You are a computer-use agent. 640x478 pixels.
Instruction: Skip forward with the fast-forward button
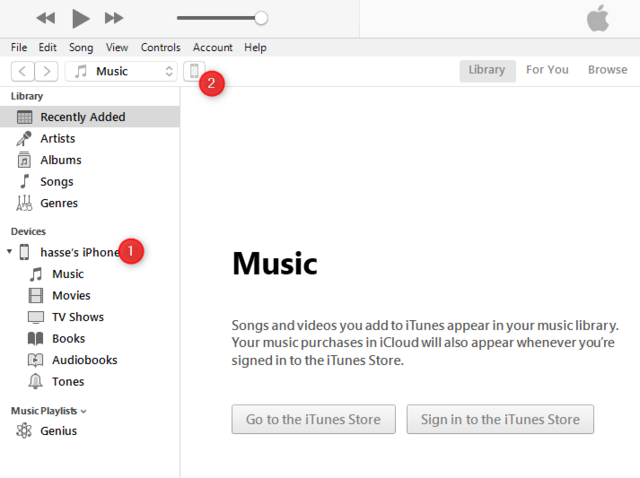tap(114, 18)
